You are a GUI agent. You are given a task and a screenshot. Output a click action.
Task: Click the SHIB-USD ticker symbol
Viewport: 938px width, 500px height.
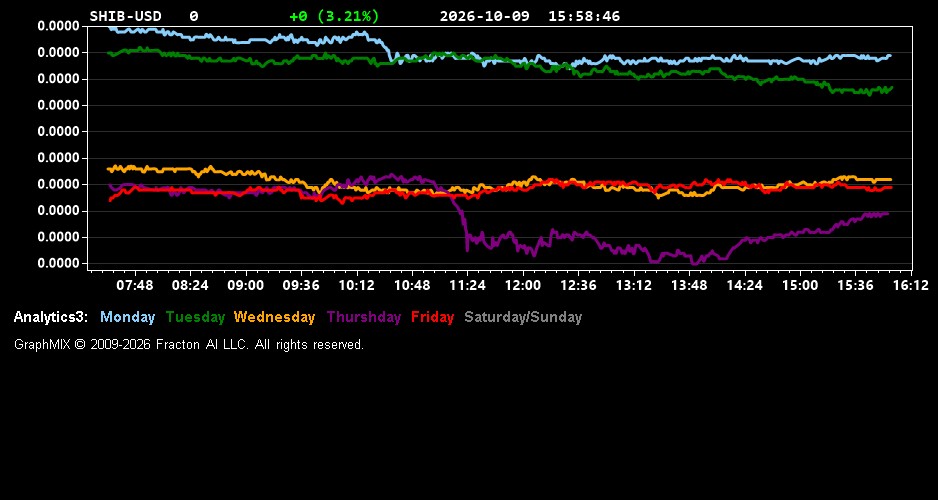point(126,16)
